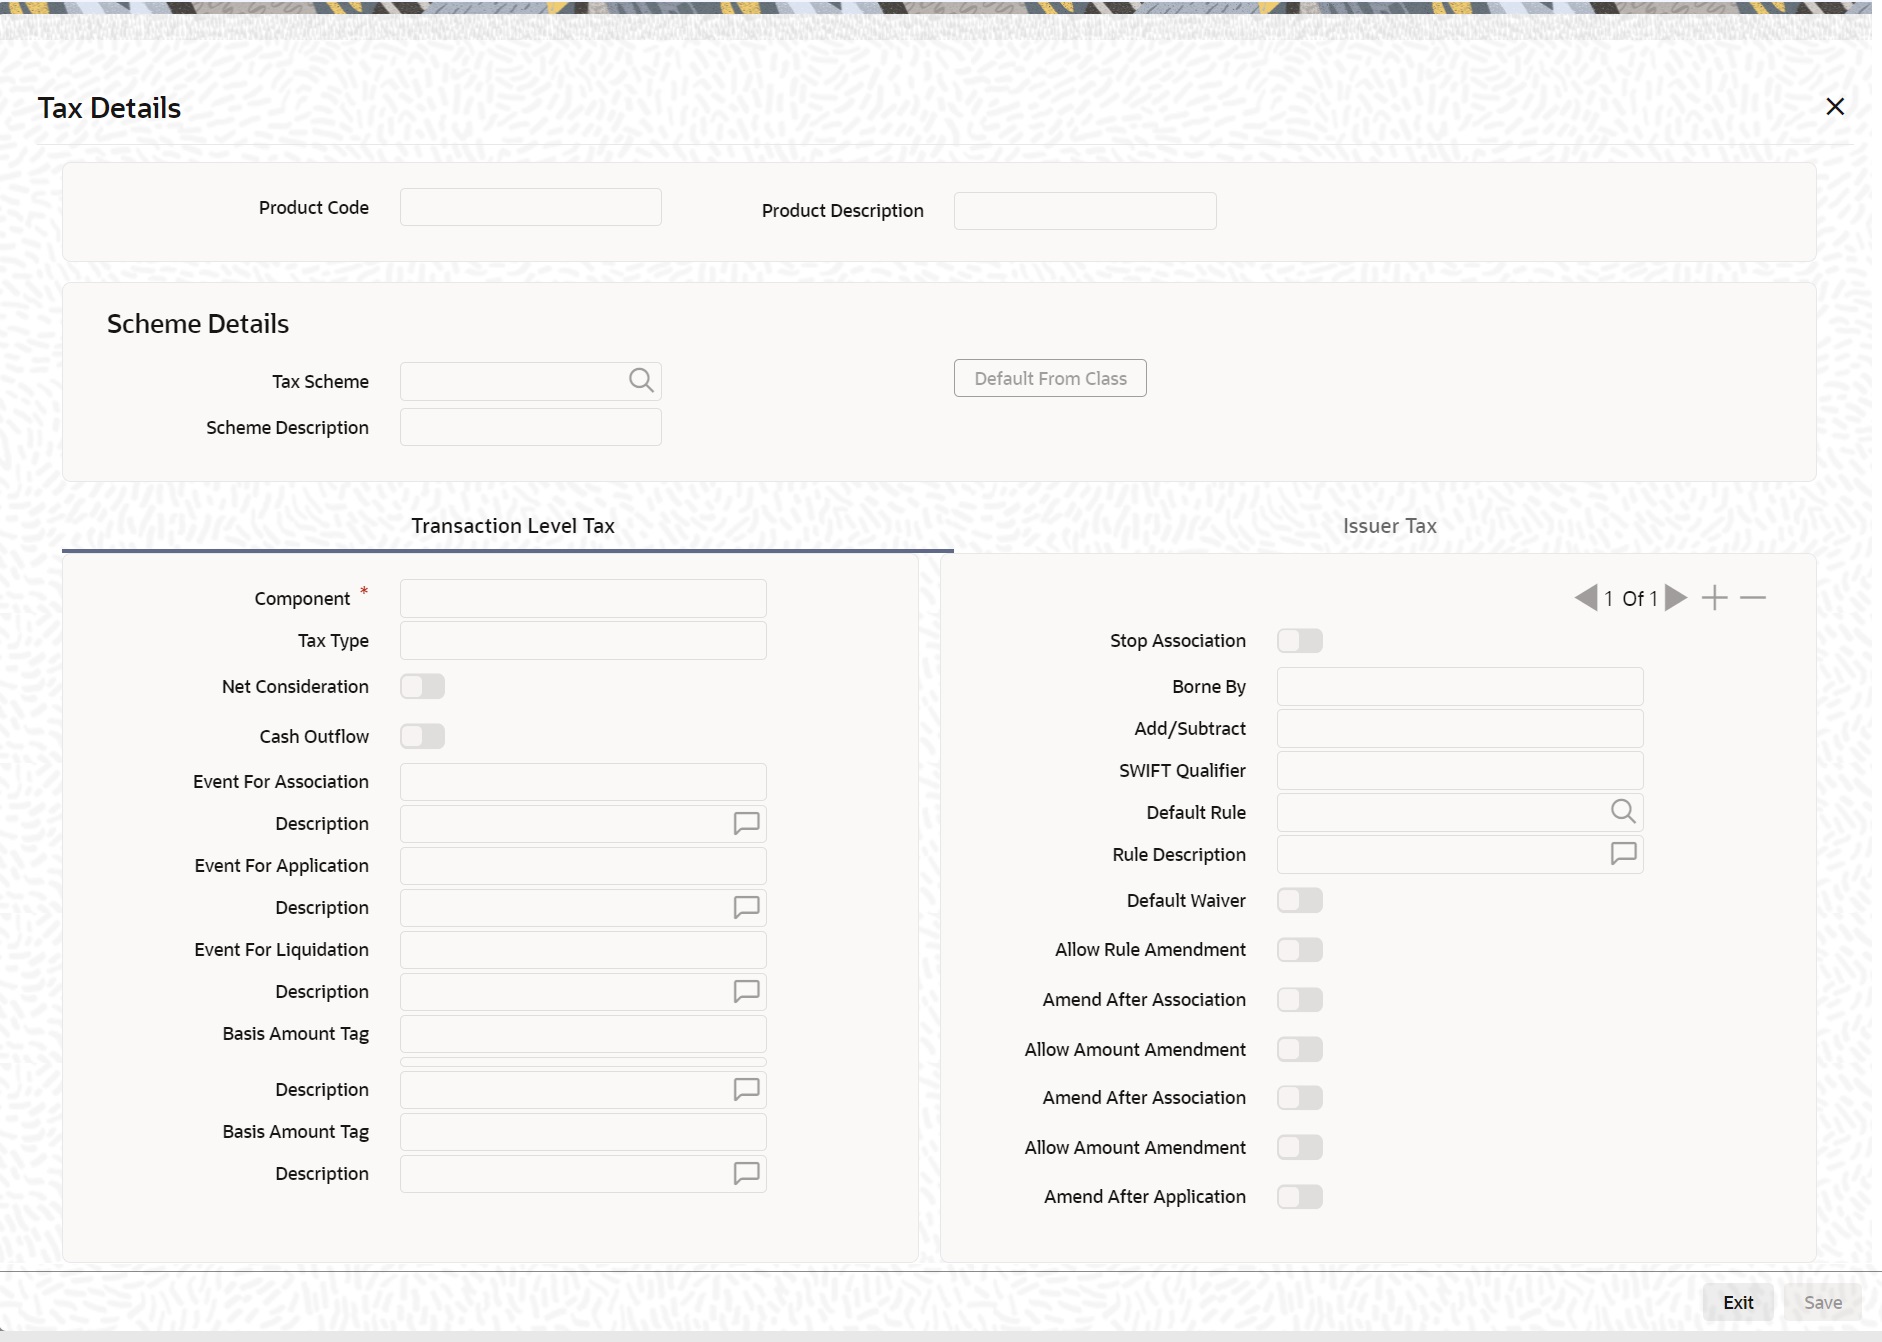Turn on Allow Rule Amendment
1882x1342 pixels.
pos(1300,949)
